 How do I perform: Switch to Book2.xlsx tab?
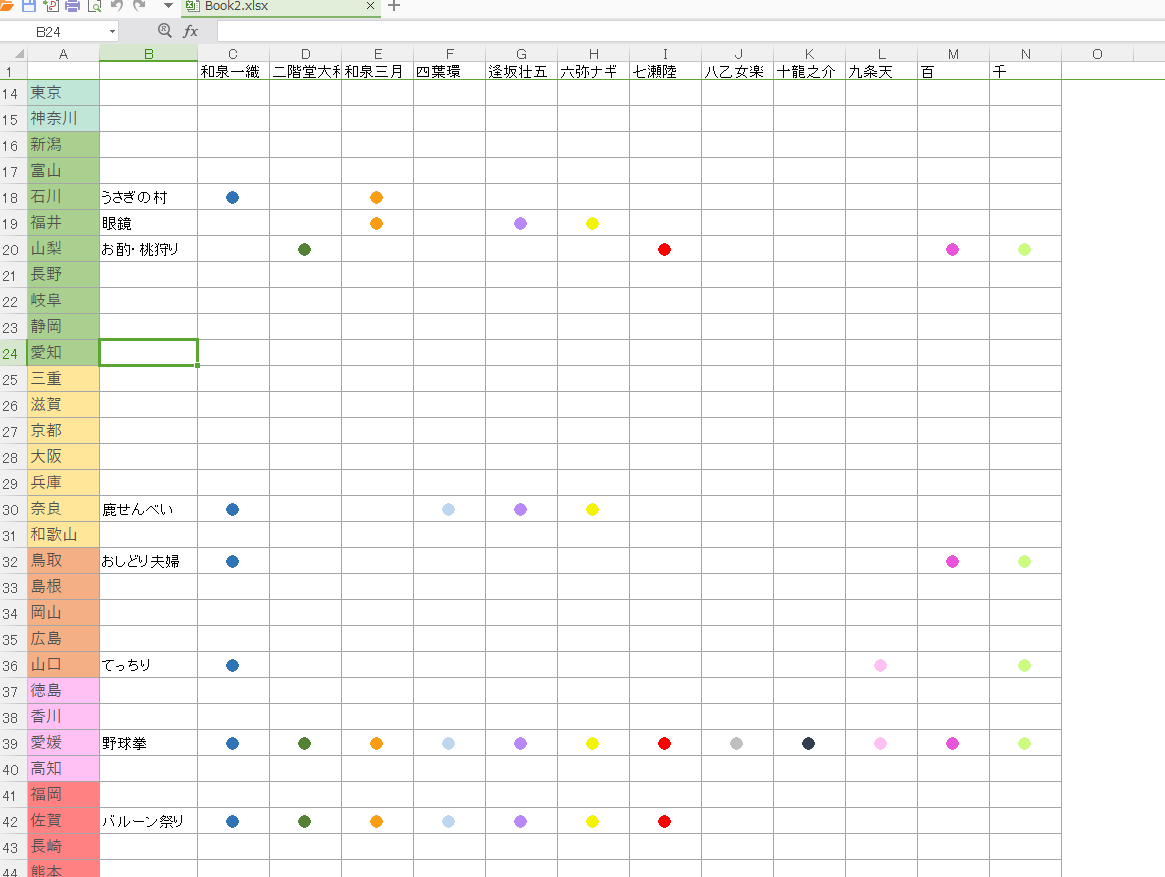[x=282, y=7]
